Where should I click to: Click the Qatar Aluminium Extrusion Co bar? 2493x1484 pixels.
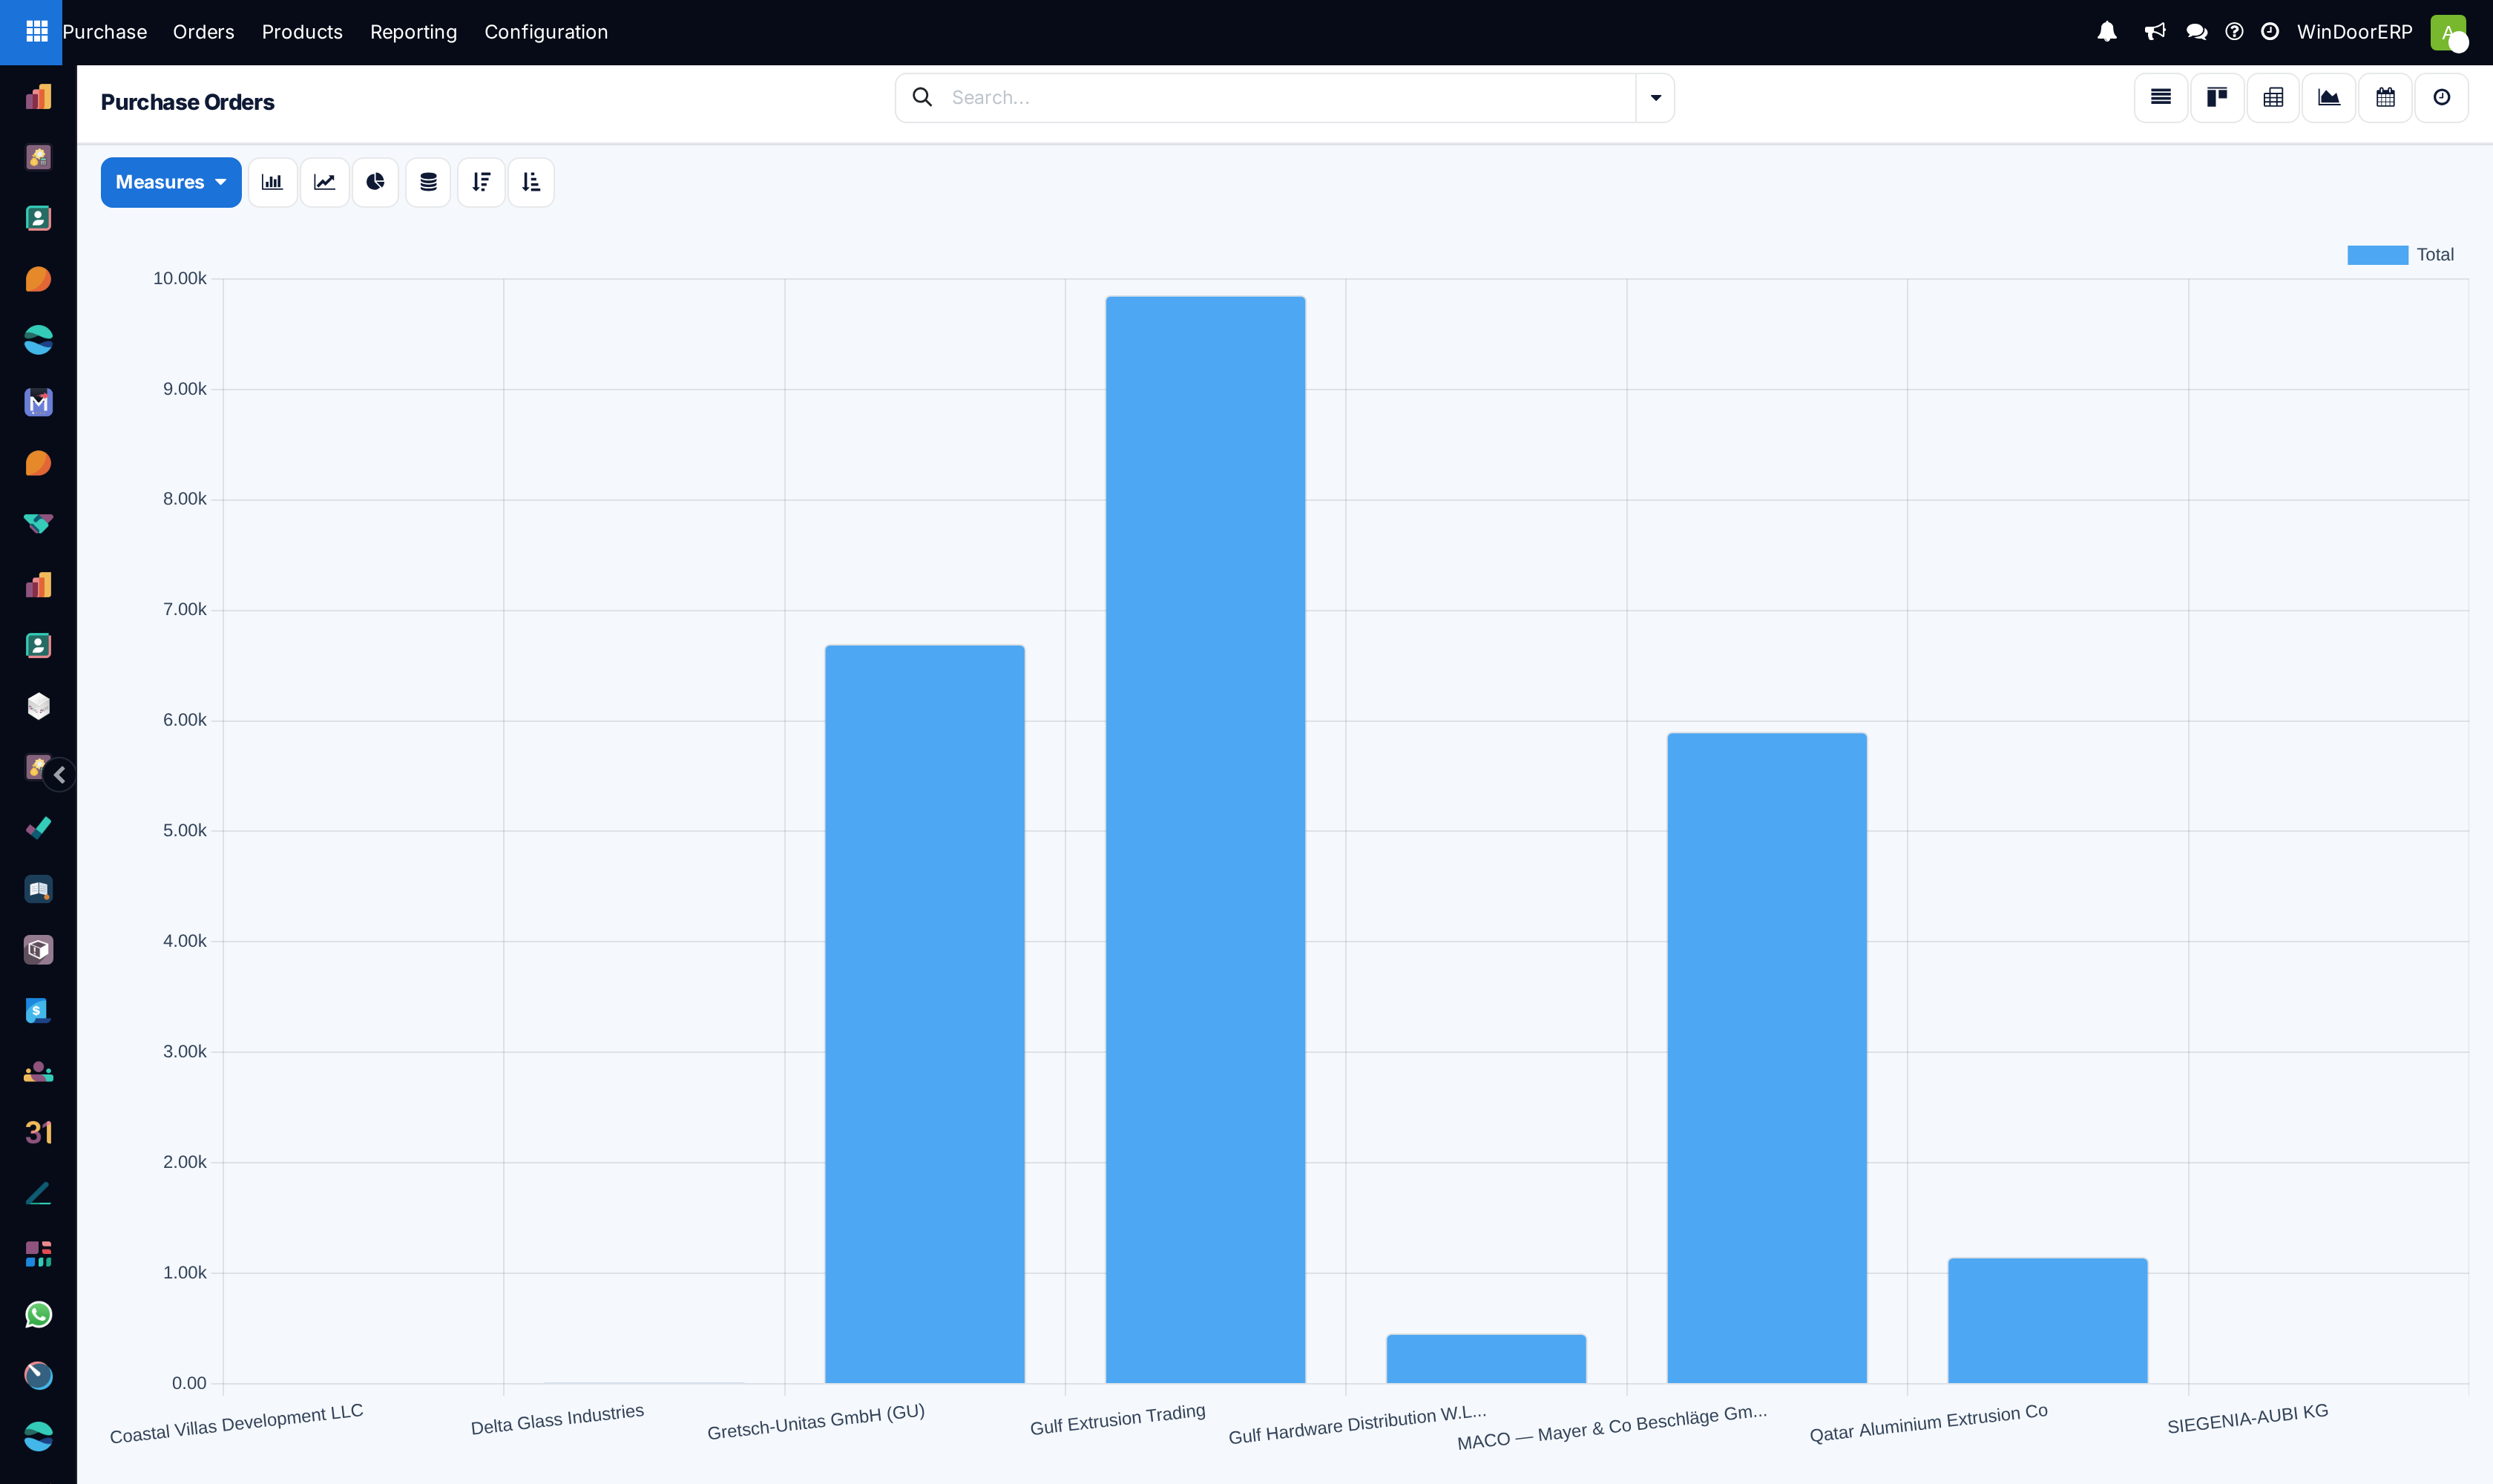tap(2048, 1320)
